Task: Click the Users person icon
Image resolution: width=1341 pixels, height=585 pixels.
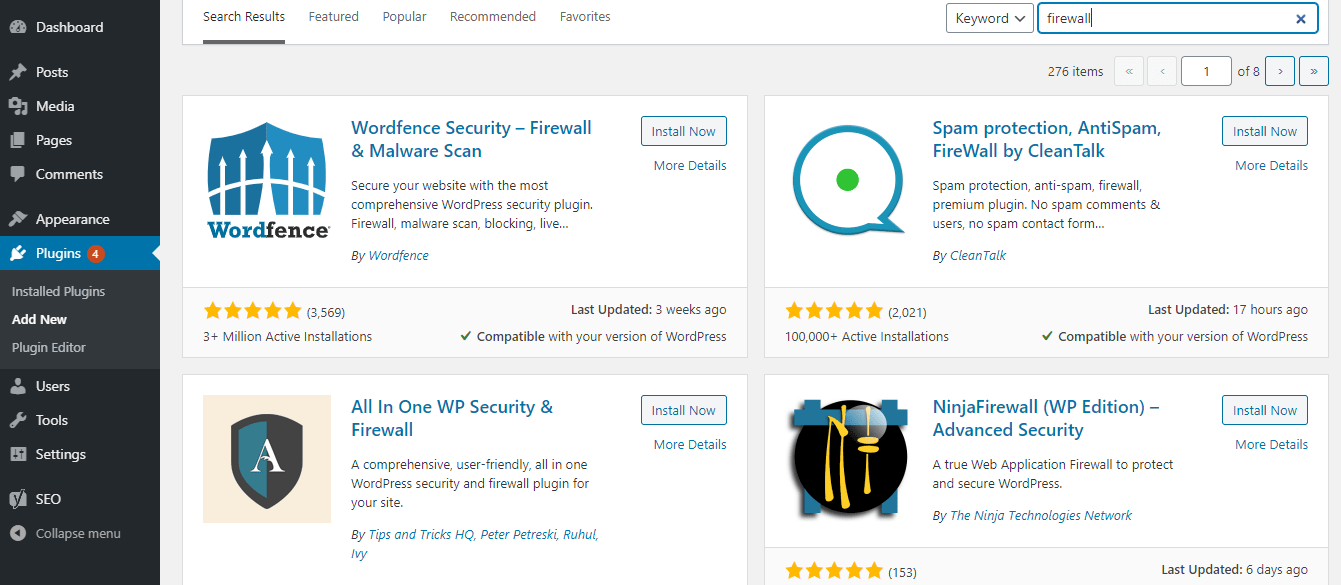Action: pyautogui.click(x=18, y=386)
